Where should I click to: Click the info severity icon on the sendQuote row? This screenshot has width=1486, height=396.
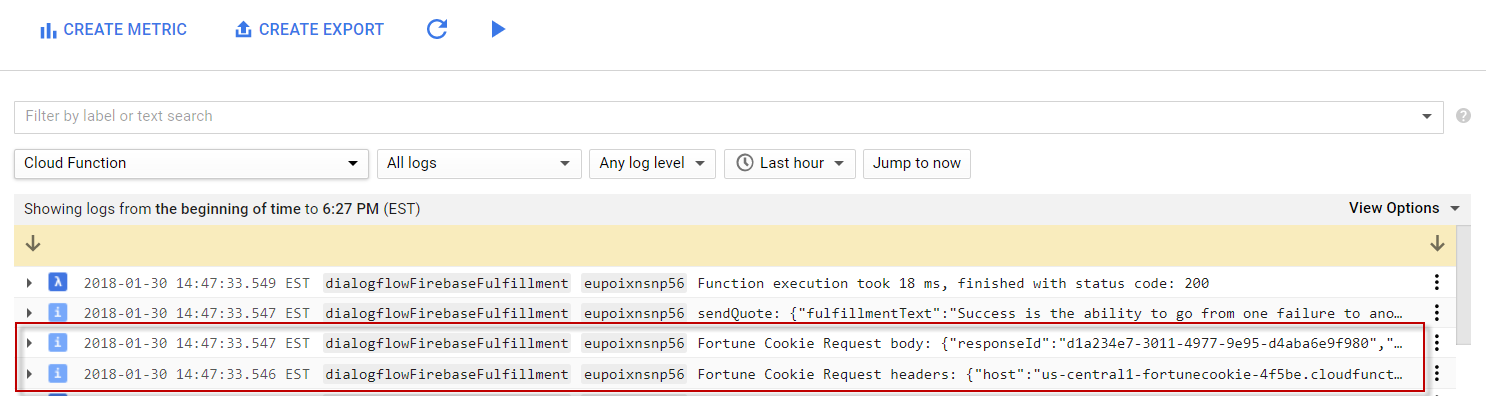(58, 313)
